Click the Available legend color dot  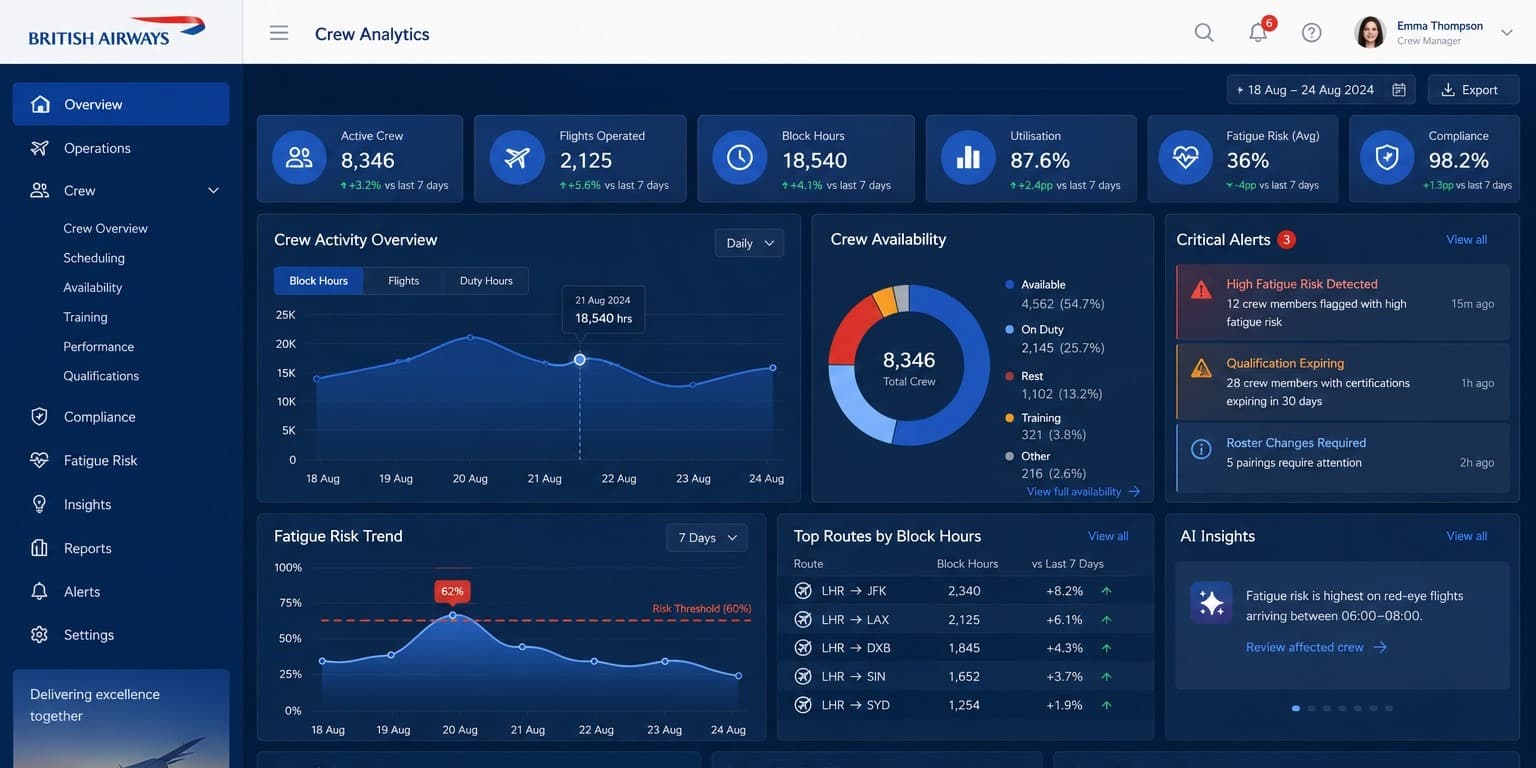(1010, 285)
